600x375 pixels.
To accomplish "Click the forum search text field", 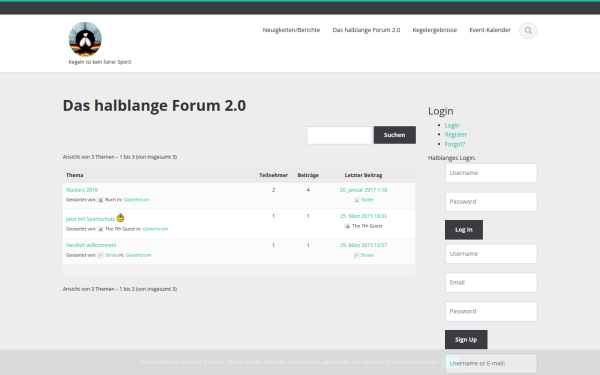I will pyautogui.click(x=340, y=135).
